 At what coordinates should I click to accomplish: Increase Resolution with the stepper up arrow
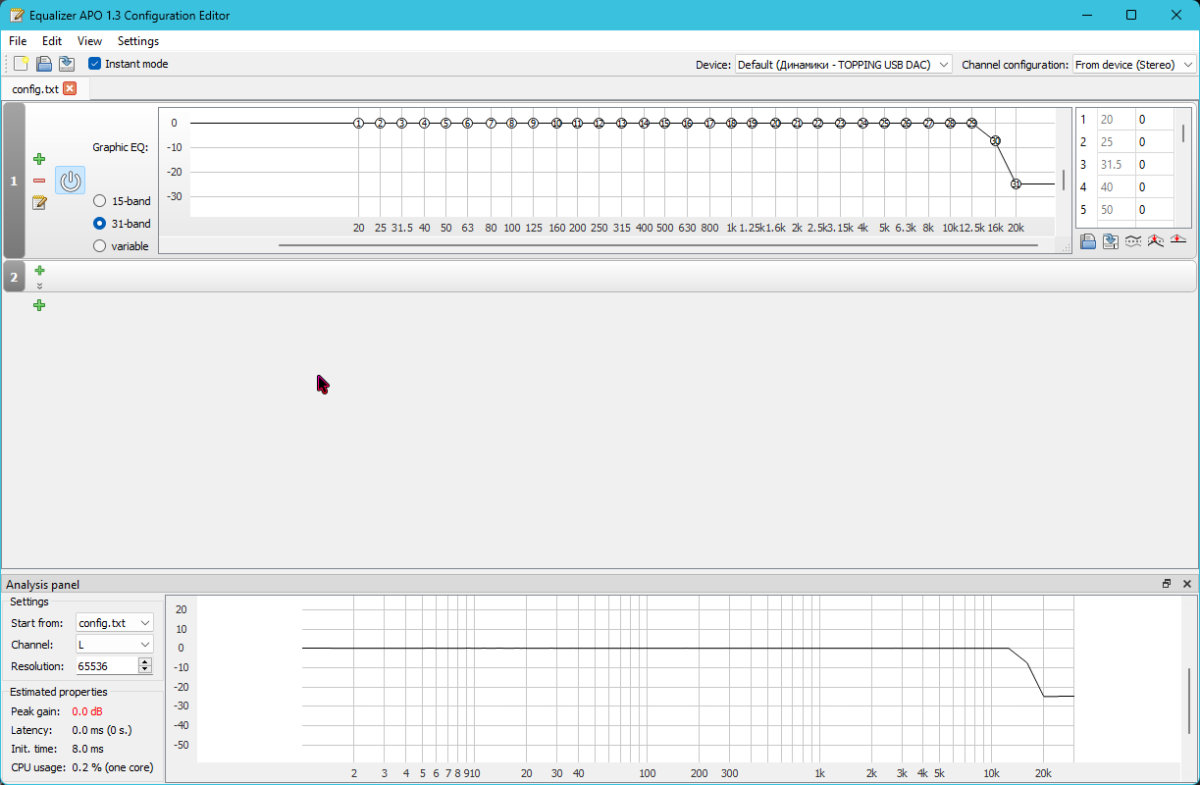point(145,662)
